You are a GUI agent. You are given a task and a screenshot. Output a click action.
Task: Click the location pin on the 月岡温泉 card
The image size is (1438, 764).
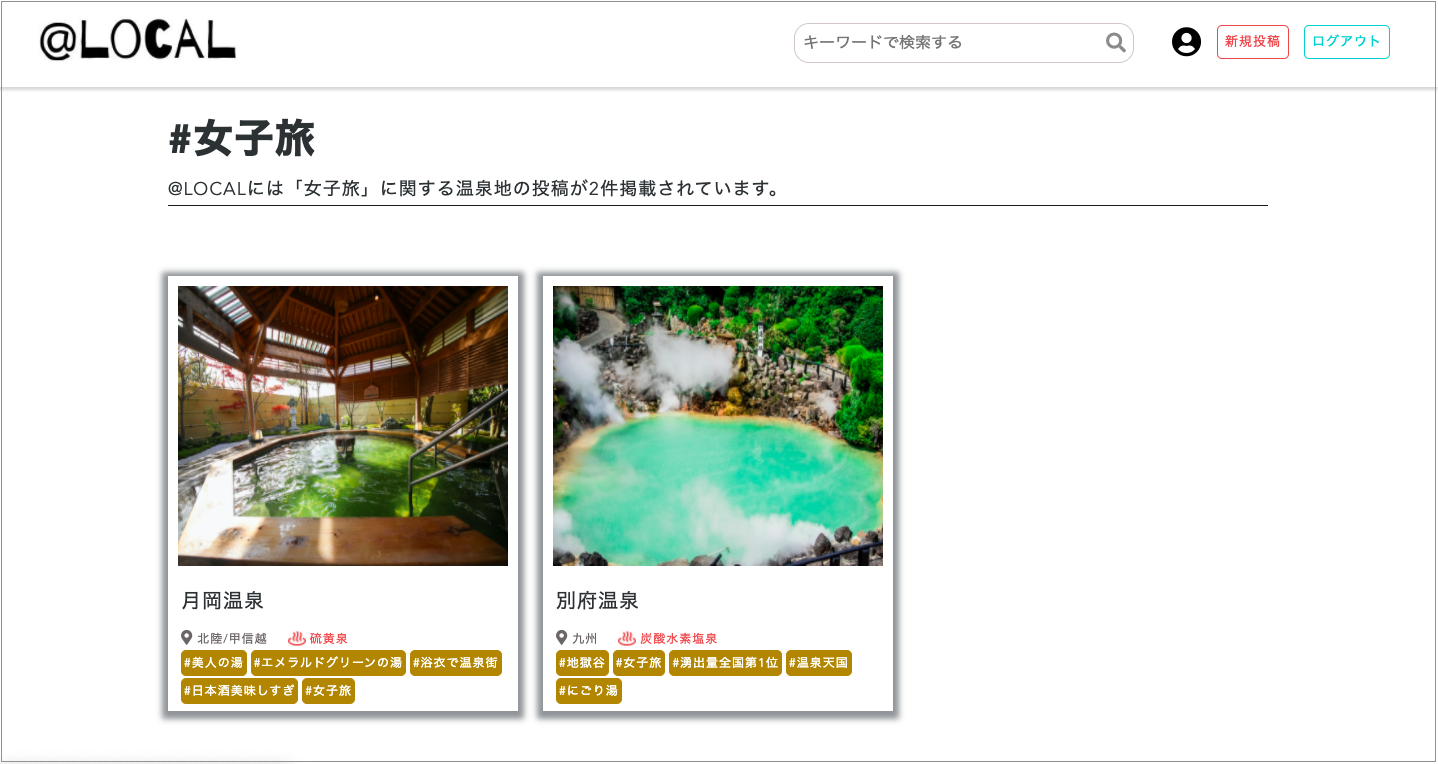coord(187,636)
